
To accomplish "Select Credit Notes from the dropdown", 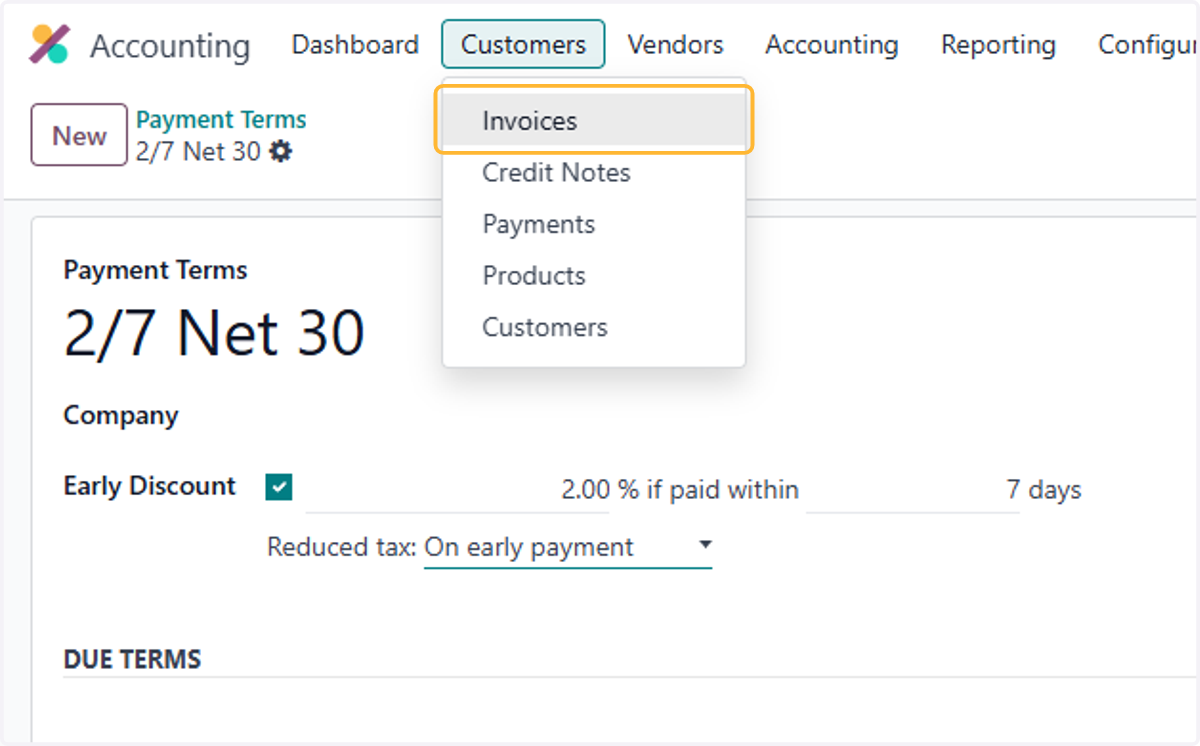I will coord(594,173).
